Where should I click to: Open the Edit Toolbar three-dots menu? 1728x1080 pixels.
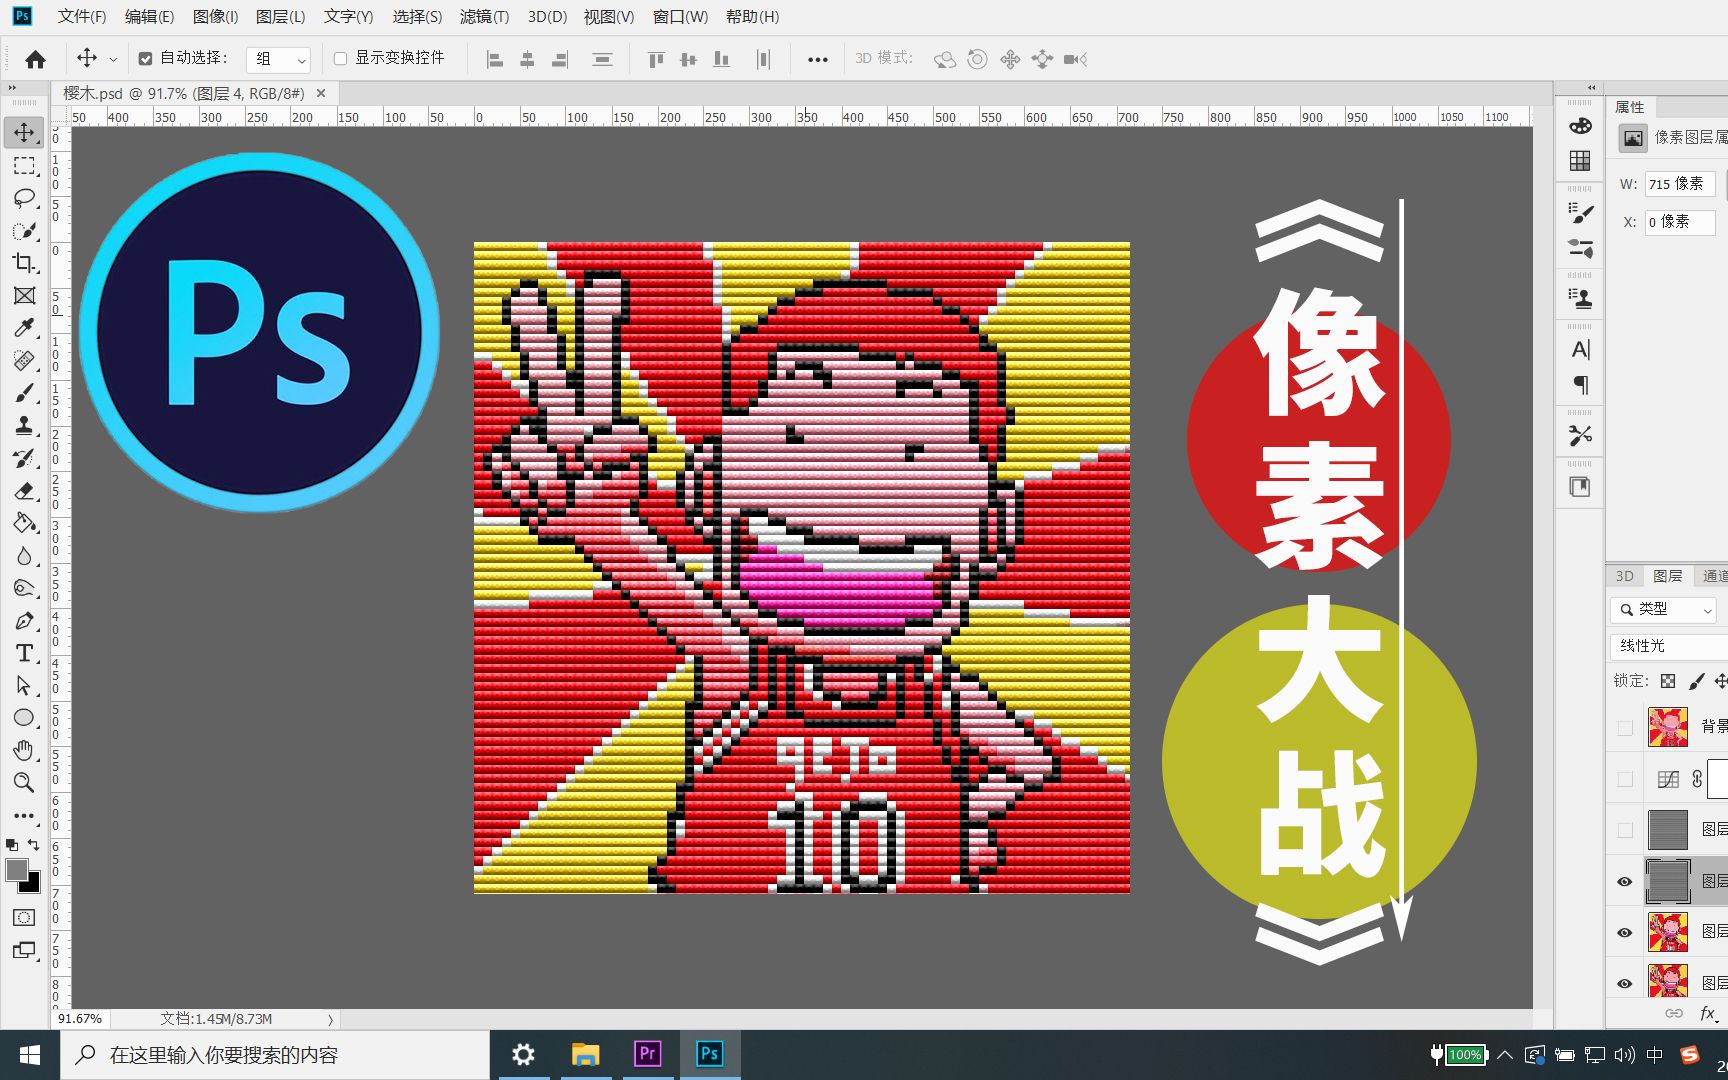click(x=24, y=815)
